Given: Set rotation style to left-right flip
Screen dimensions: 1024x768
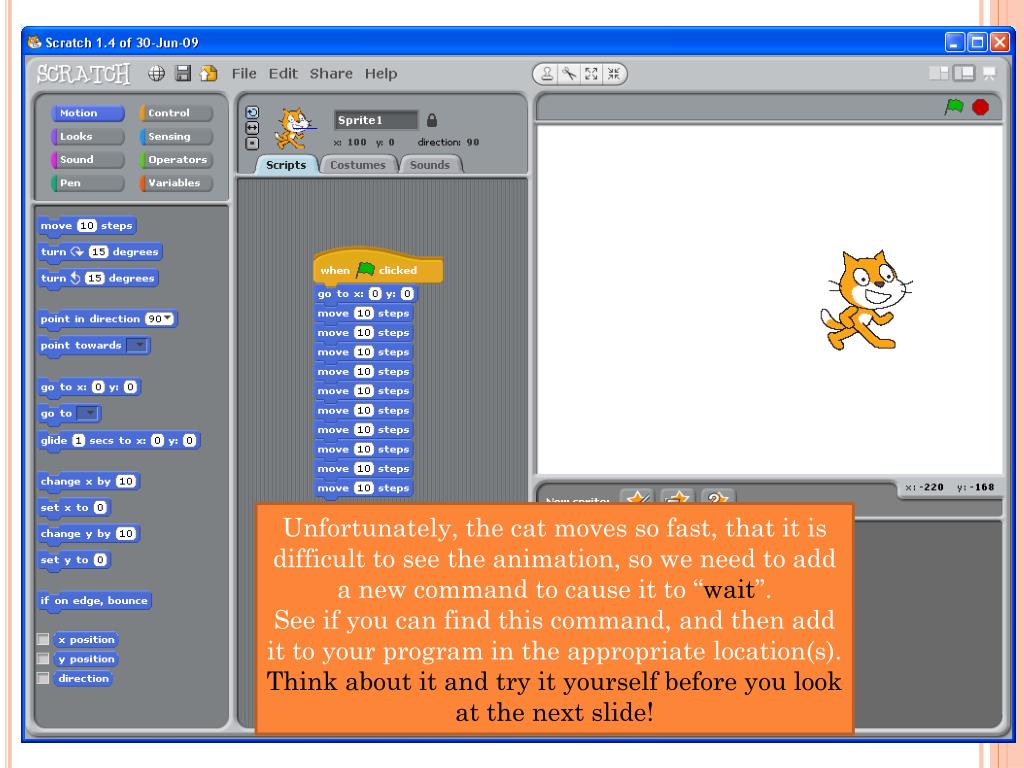Looking at the screenshot, I should tap(252, 127).
